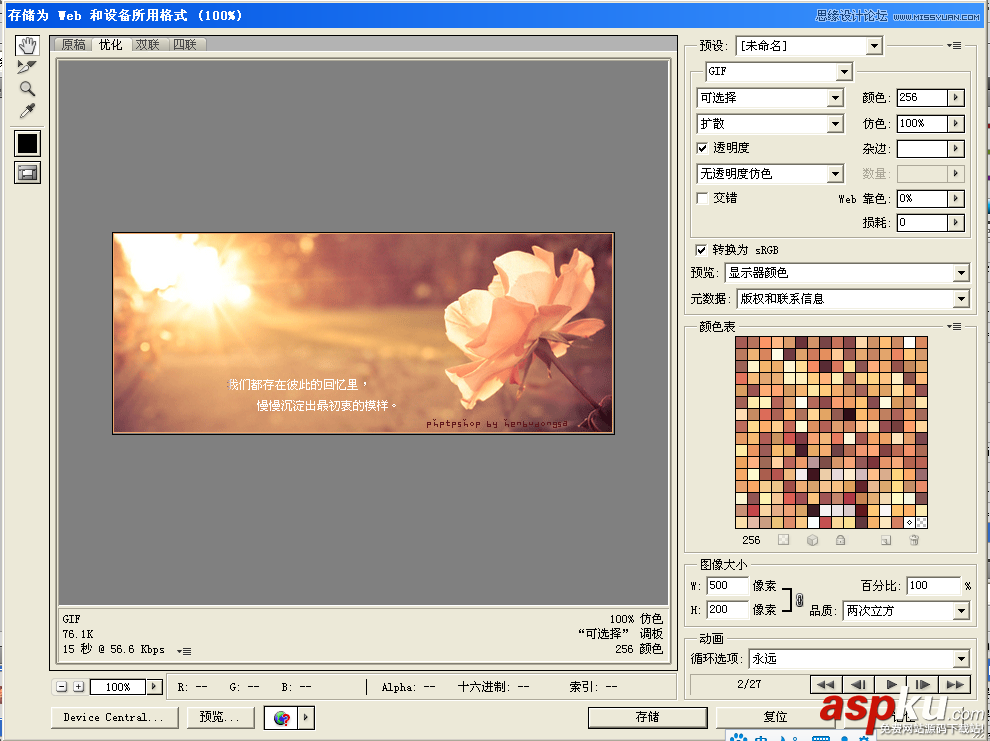Click the black eyedropper color swatch

pos(26,143)
